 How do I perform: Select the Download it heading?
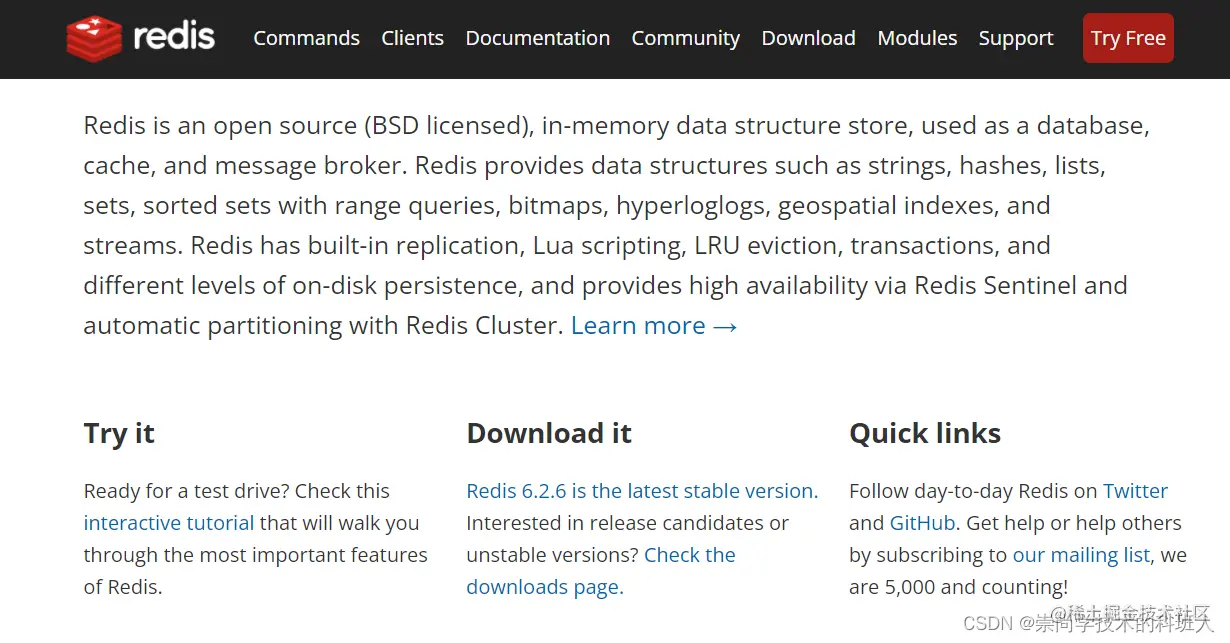coord(549,433)
